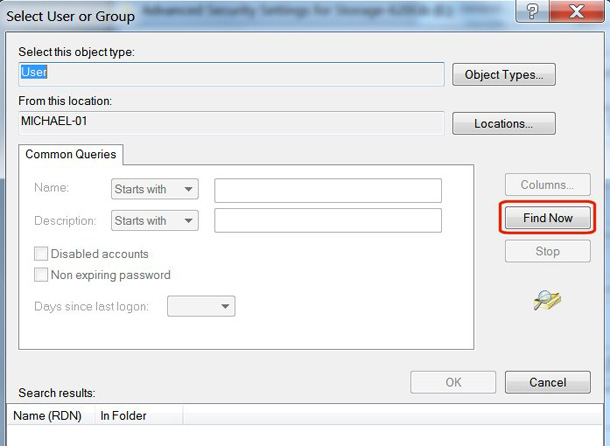Confirm with the OK button
This screenshot has width=610, height=446.
pyautogui.click(x=453, y=382)
